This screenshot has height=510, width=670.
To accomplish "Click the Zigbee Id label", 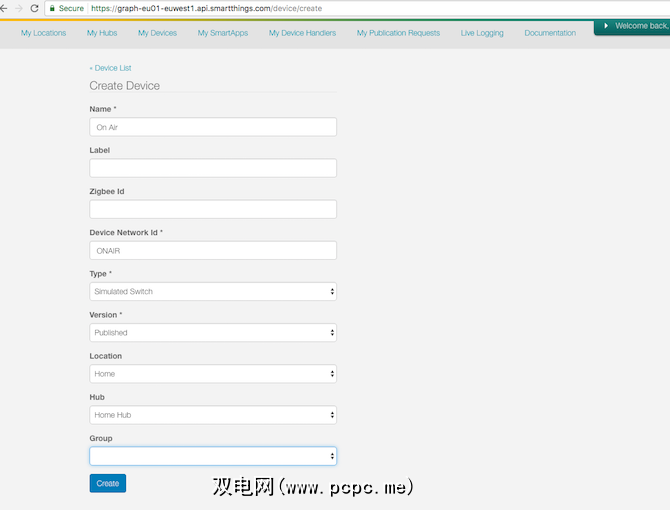I will (x=106, y=191).
